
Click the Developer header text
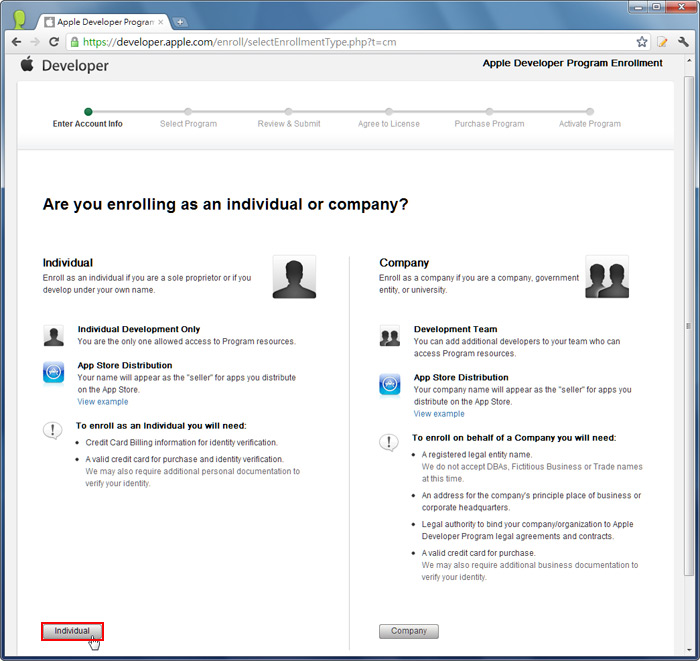pyautogui.click(x=75, y=66)
